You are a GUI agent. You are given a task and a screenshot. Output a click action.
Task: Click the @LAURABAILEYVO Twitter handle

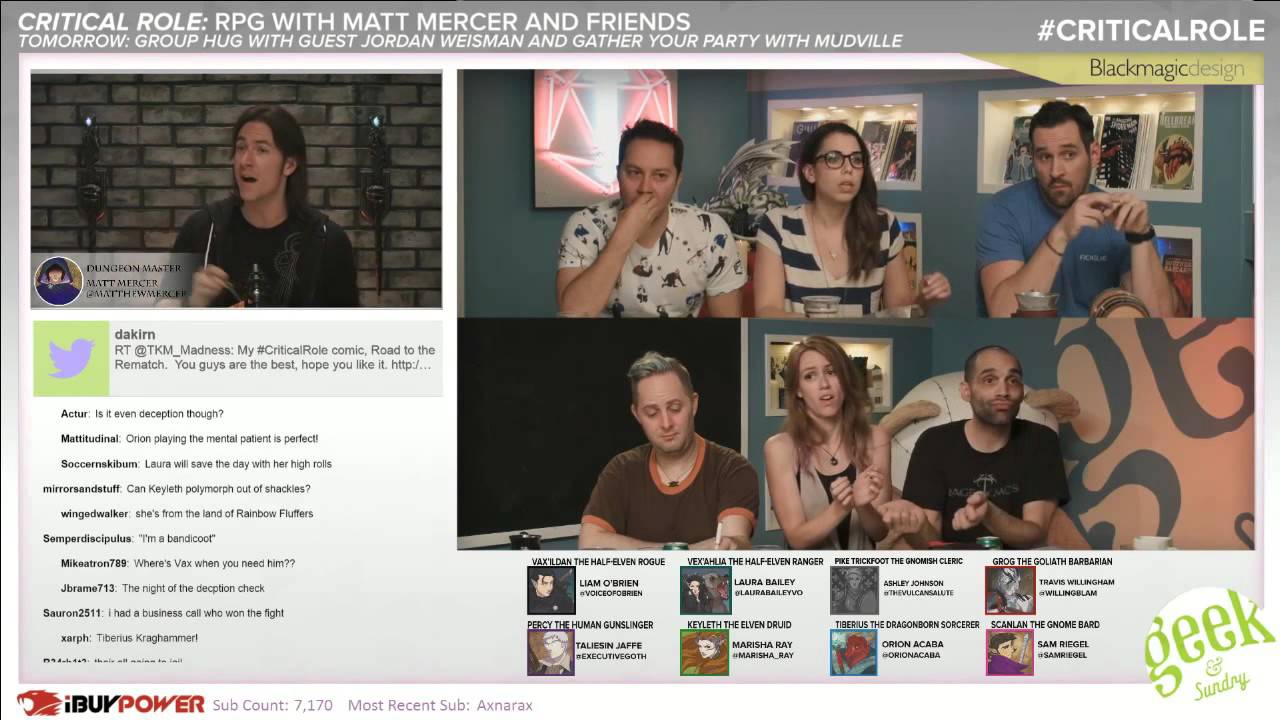tap(768, 593)
